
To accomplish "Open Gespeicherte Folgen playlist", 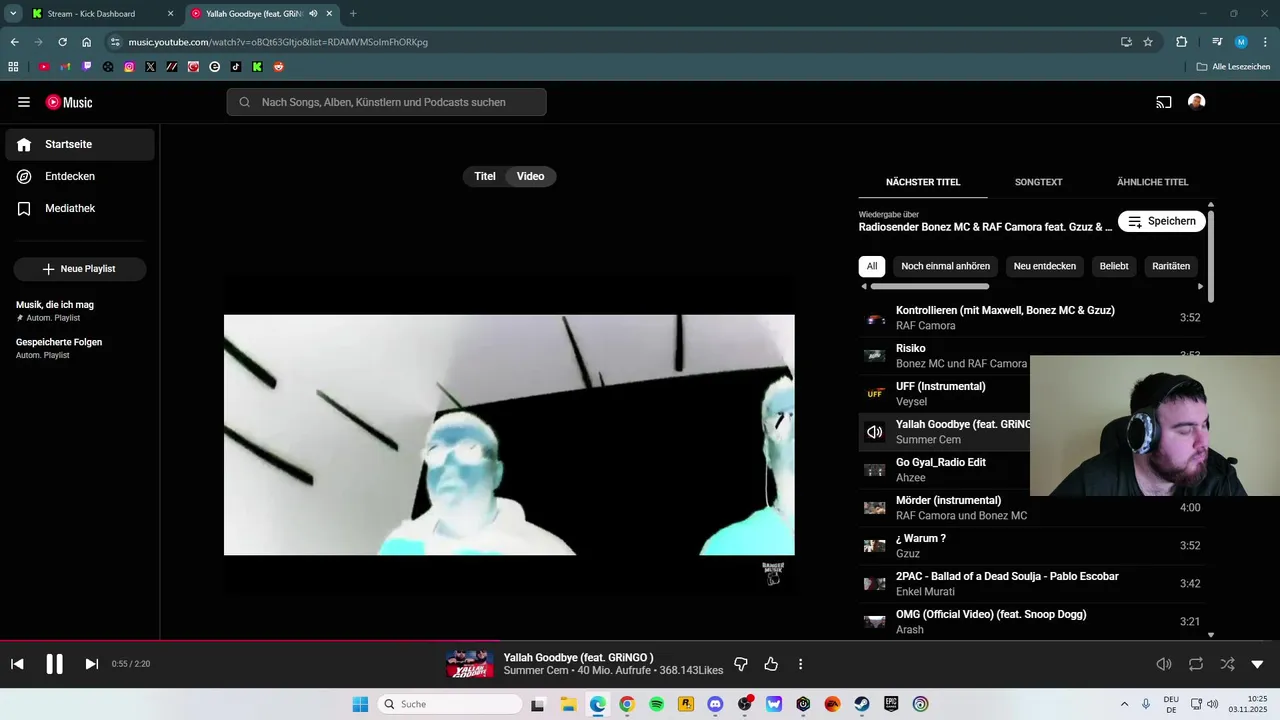I will point(80,348).
